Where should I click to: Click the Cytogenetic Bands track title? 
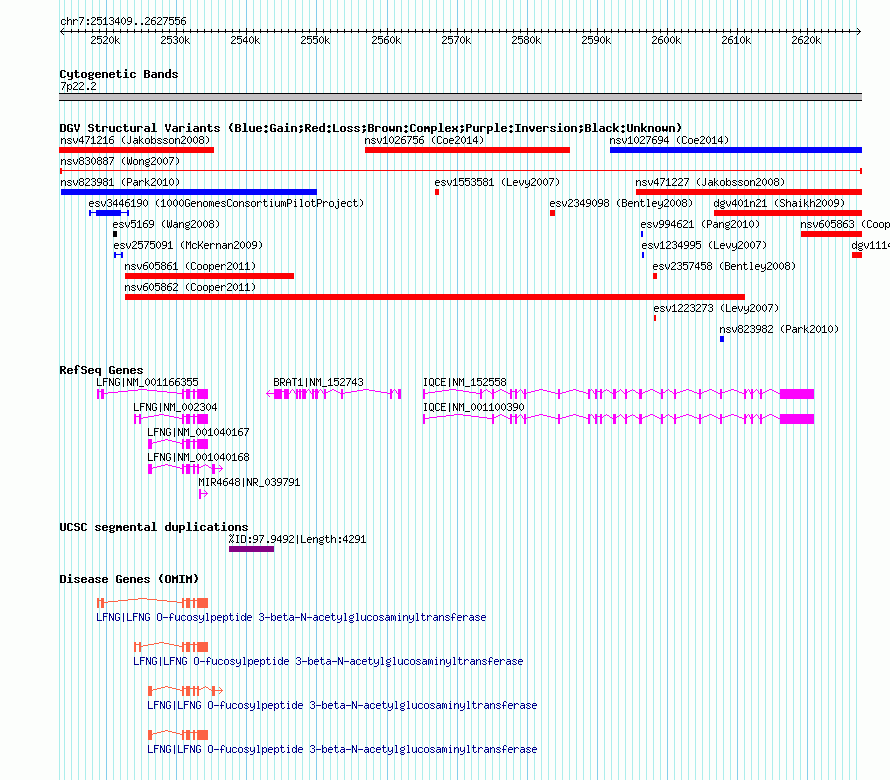[119, 74]
